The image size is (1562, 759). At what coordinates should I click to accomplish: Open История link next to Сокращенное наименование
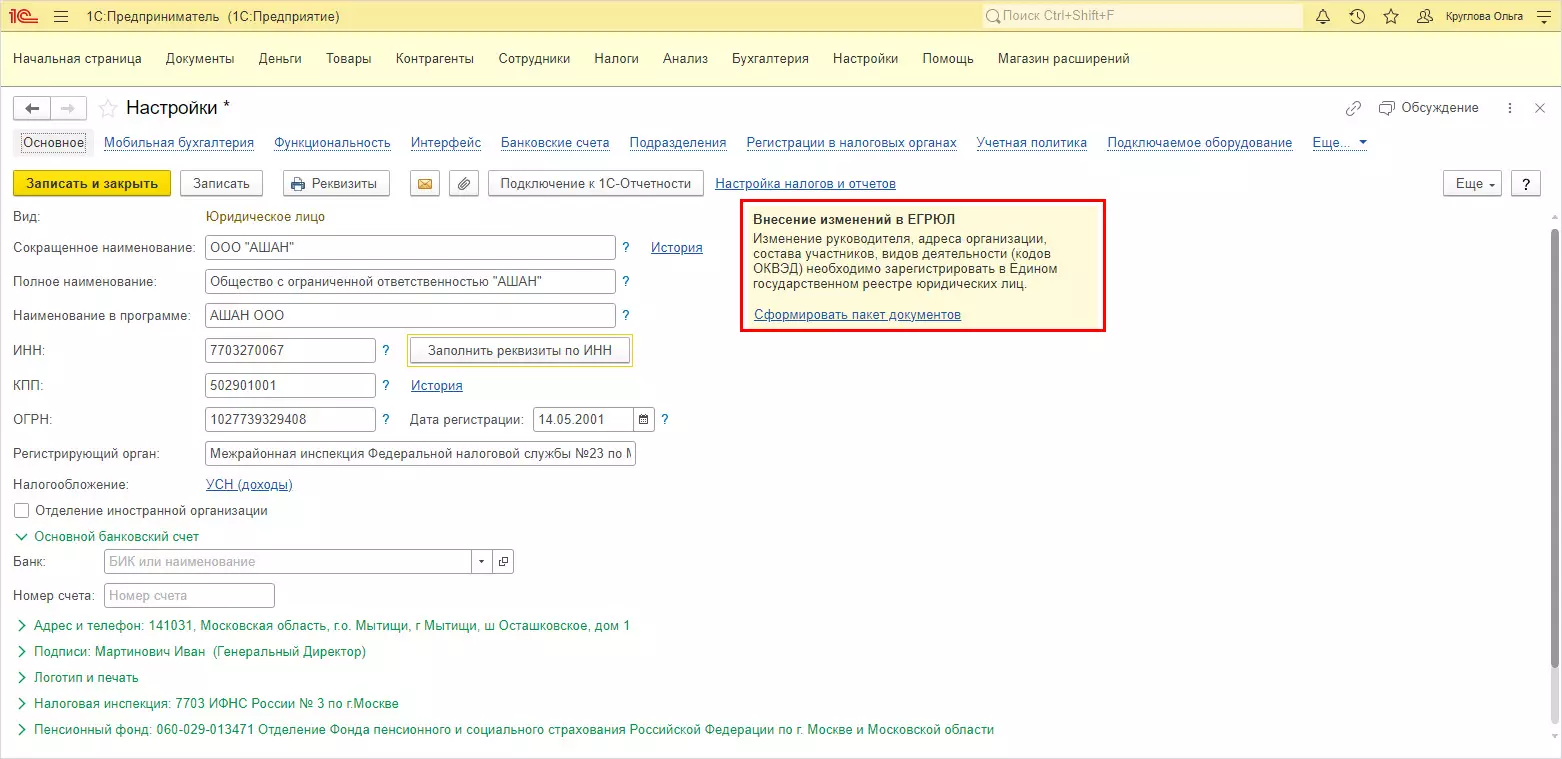point(677,247)
